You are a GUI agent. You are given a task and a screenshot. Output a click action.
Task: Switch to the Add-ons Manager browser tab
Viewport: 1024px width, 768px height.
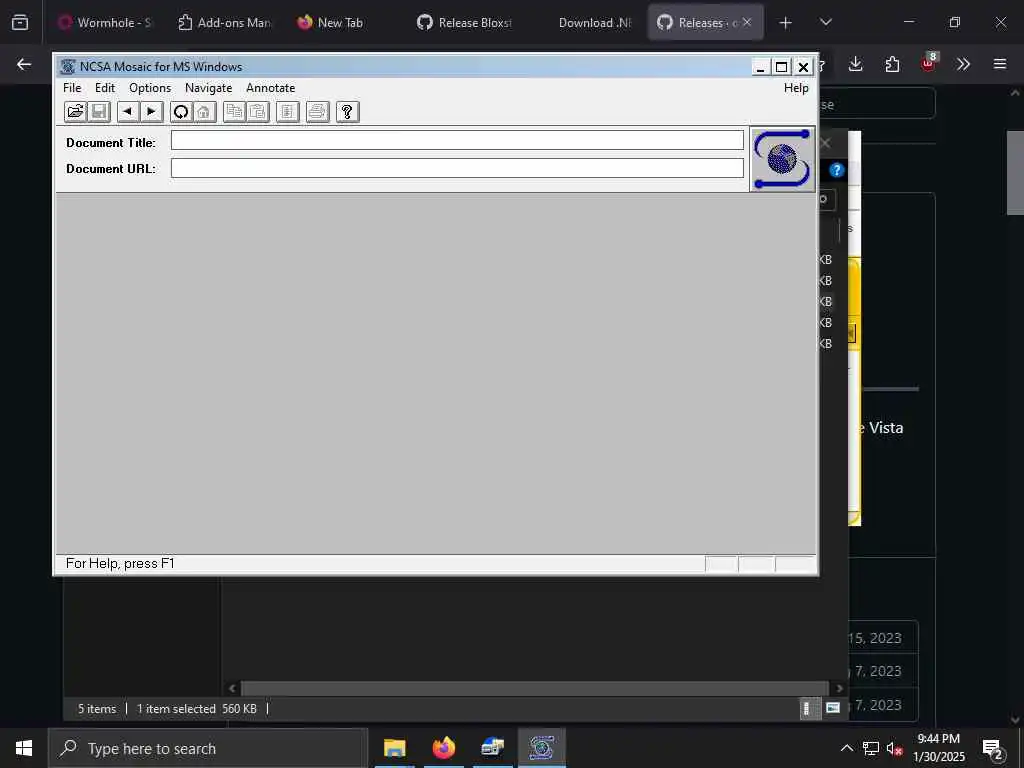(225, 22)
